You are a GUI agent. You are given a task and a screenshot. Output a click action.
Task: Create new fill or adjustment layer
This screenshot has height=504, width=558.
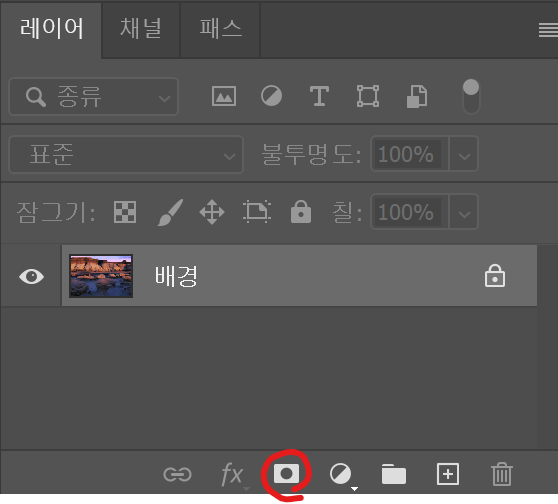tap(341, 474)
